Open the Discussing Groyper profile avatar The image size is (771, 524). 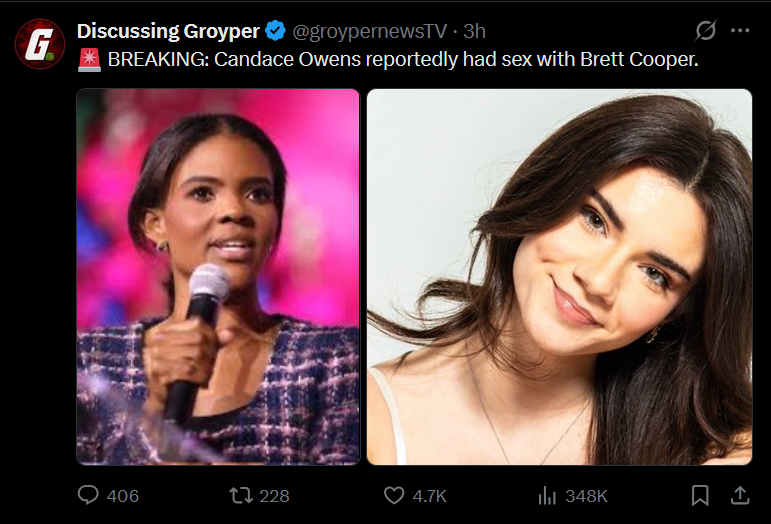coord(40,44)
